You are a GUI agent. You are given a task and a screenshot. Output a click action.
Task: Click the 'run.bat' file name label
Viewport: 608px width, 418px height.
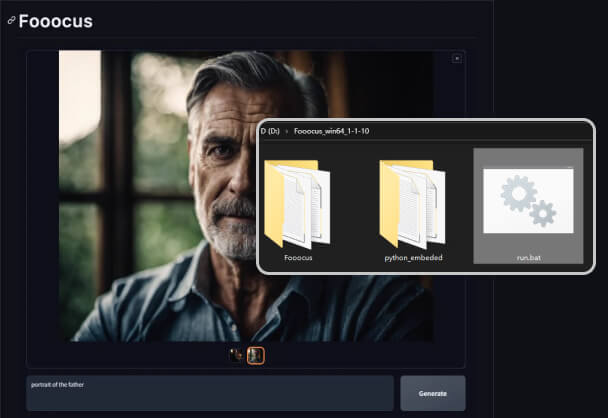pyautogui.click(x=528, y=257)
